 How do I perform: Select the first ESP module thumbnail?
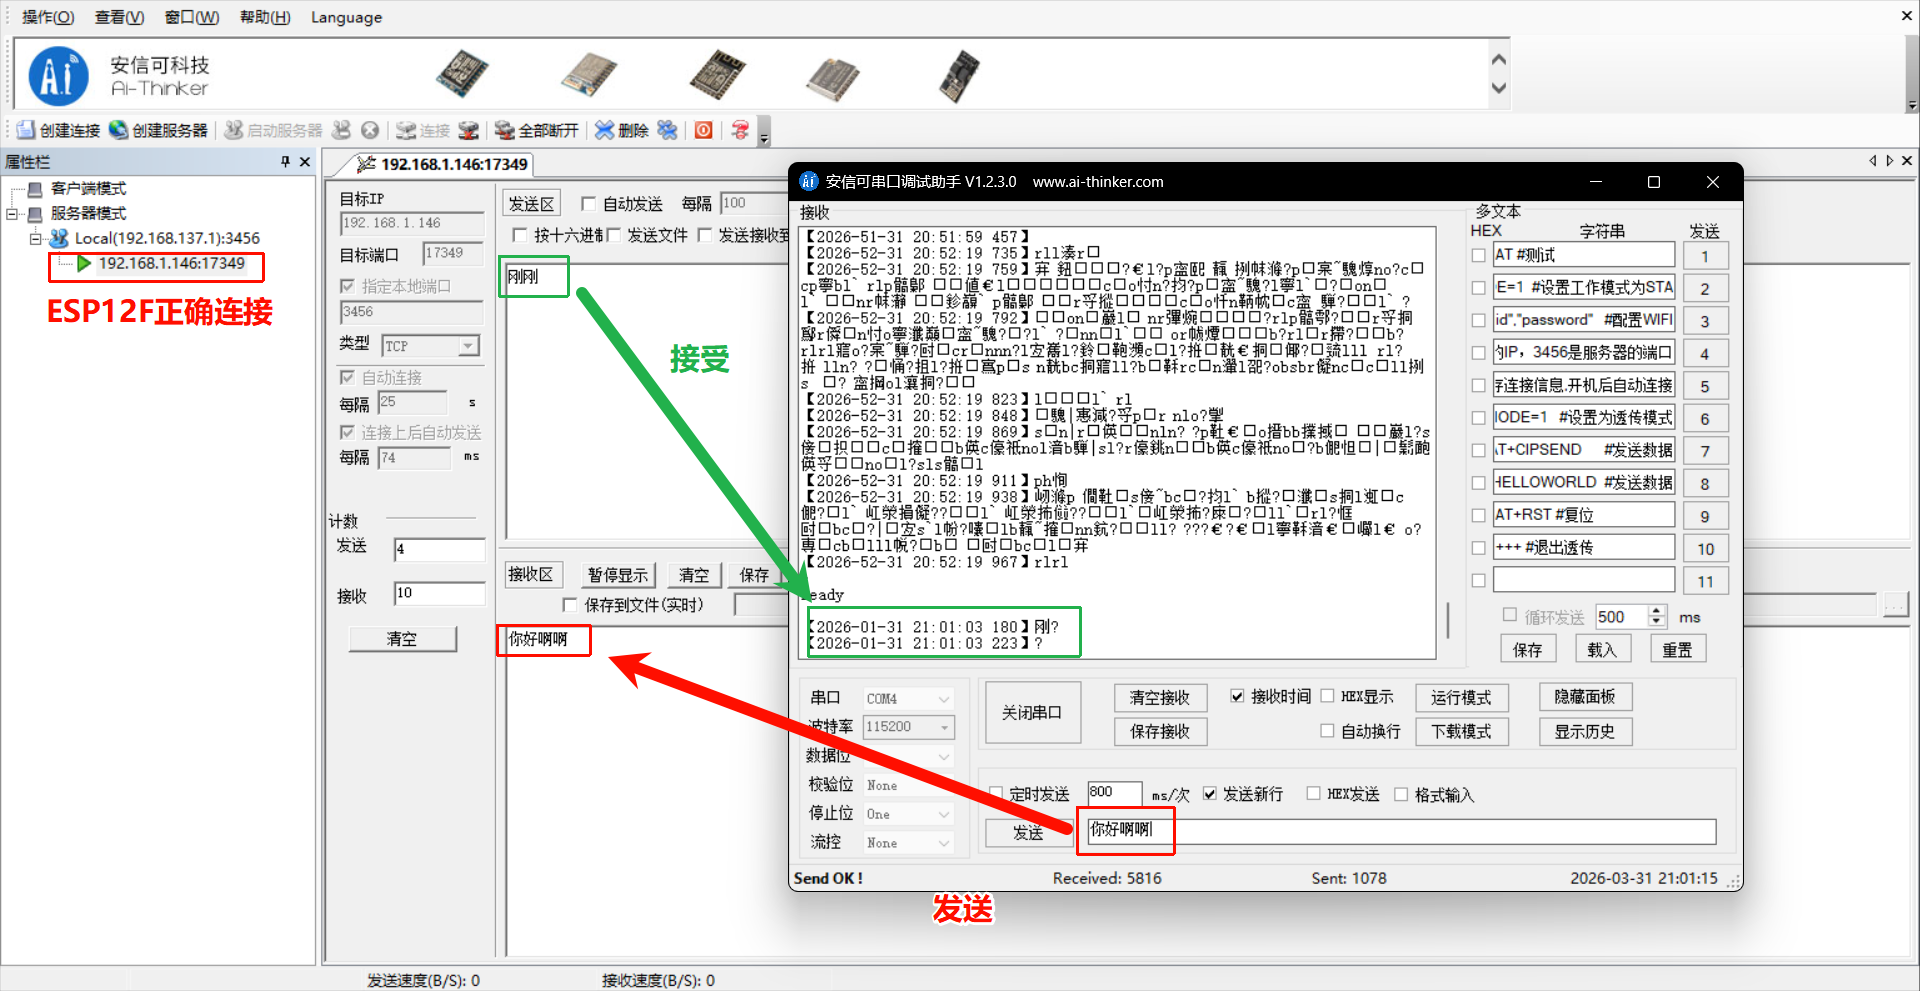[461, 74]
